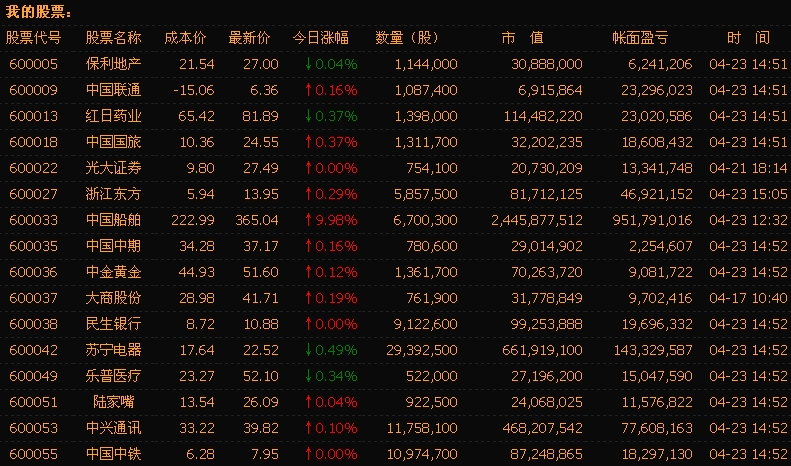Click the 468,207,542 market value cell
Screen dimensions: 791x466
[x=543, y=429]
